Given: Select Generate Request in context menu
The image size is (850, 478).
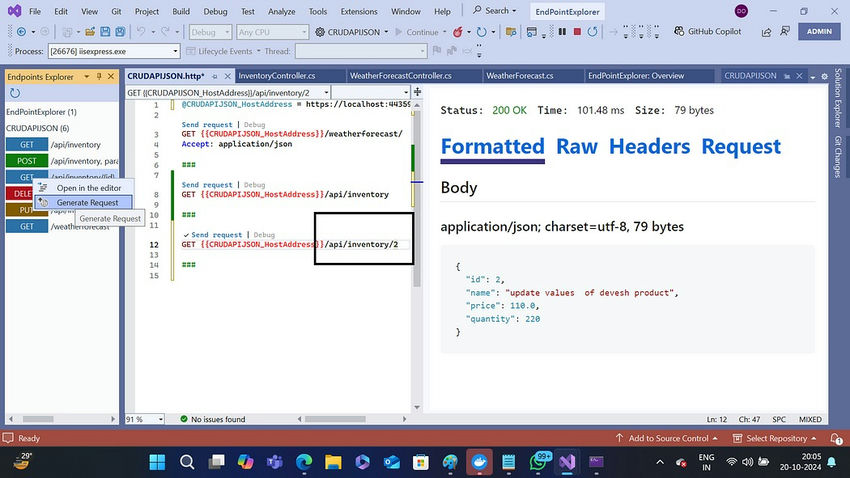Looking at the screenshot, I should point(87,202).
